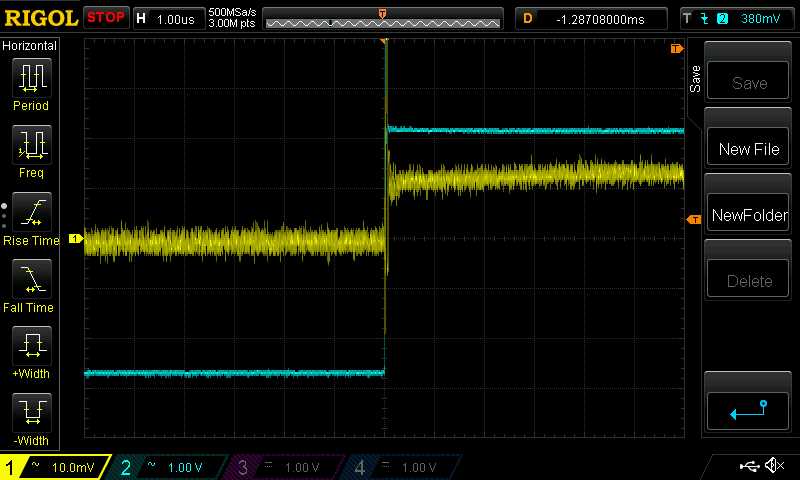The height and width of the screenshot is (480, 800).
Task: Click the NewFolder button
Action: 748,213
